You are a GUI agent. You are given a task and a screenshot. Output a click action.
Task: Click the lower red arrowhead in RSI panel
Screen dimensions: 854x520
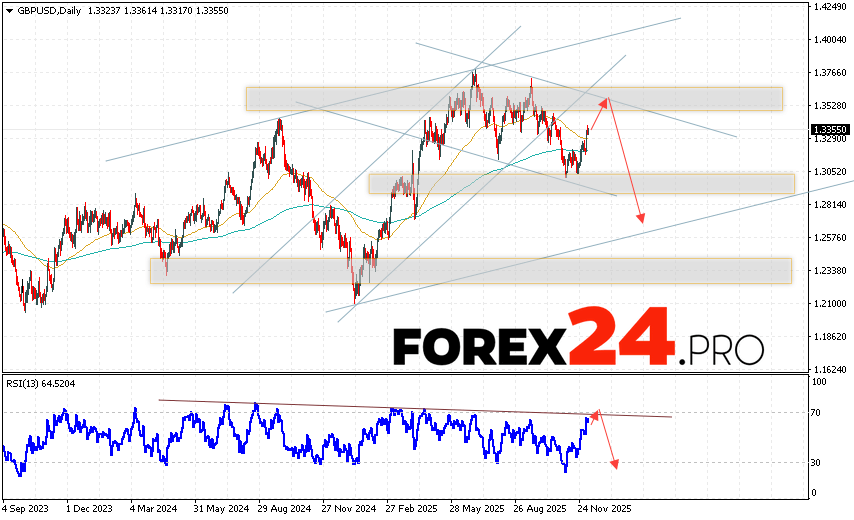(615, 463)
